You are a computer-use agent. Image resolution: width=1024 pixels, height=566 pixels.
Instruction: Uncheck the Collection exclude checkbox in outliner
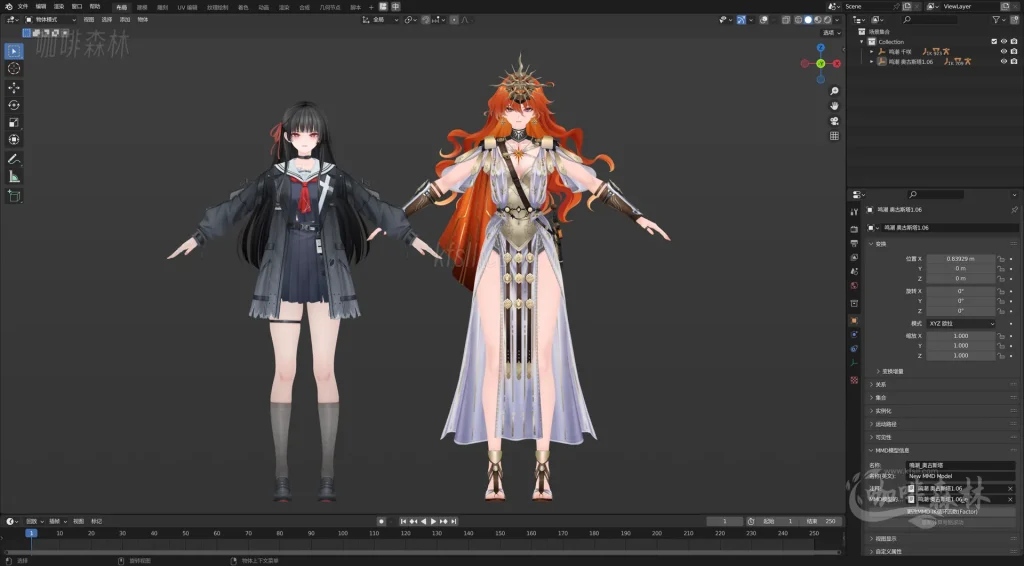[x=994, y=42]
